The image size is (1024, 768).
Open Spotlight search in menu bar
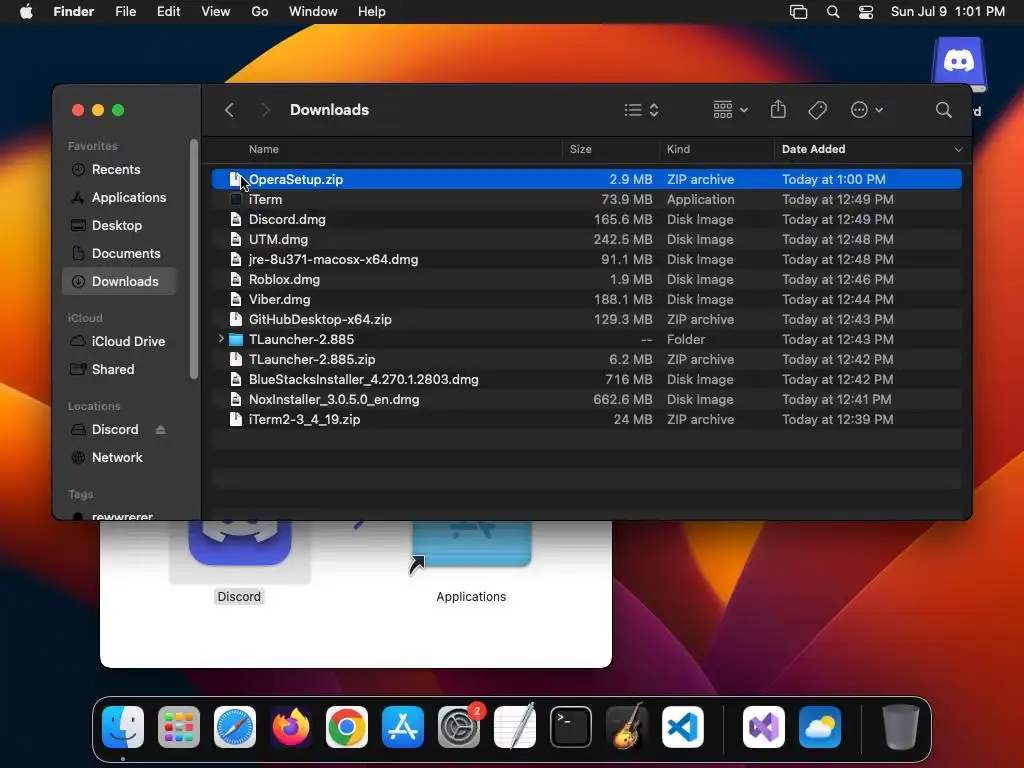point(833,12)
